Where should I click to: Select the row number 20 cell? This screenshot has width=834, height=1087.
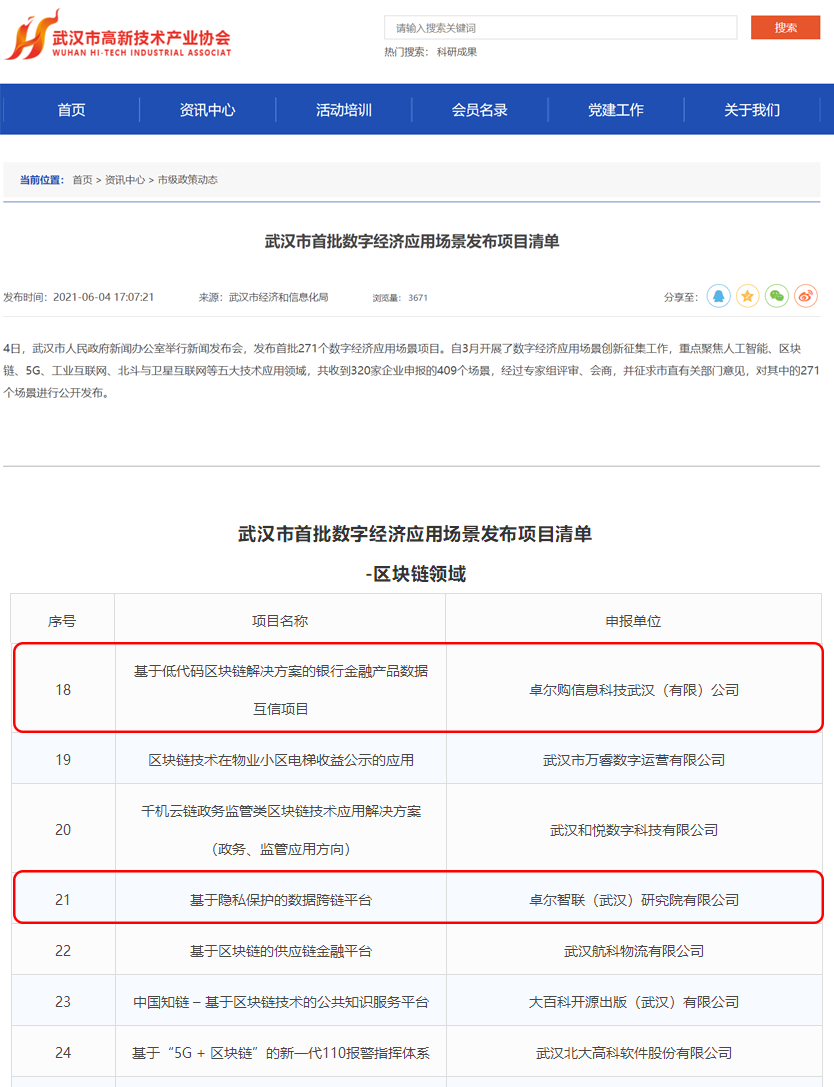(63, 829)
